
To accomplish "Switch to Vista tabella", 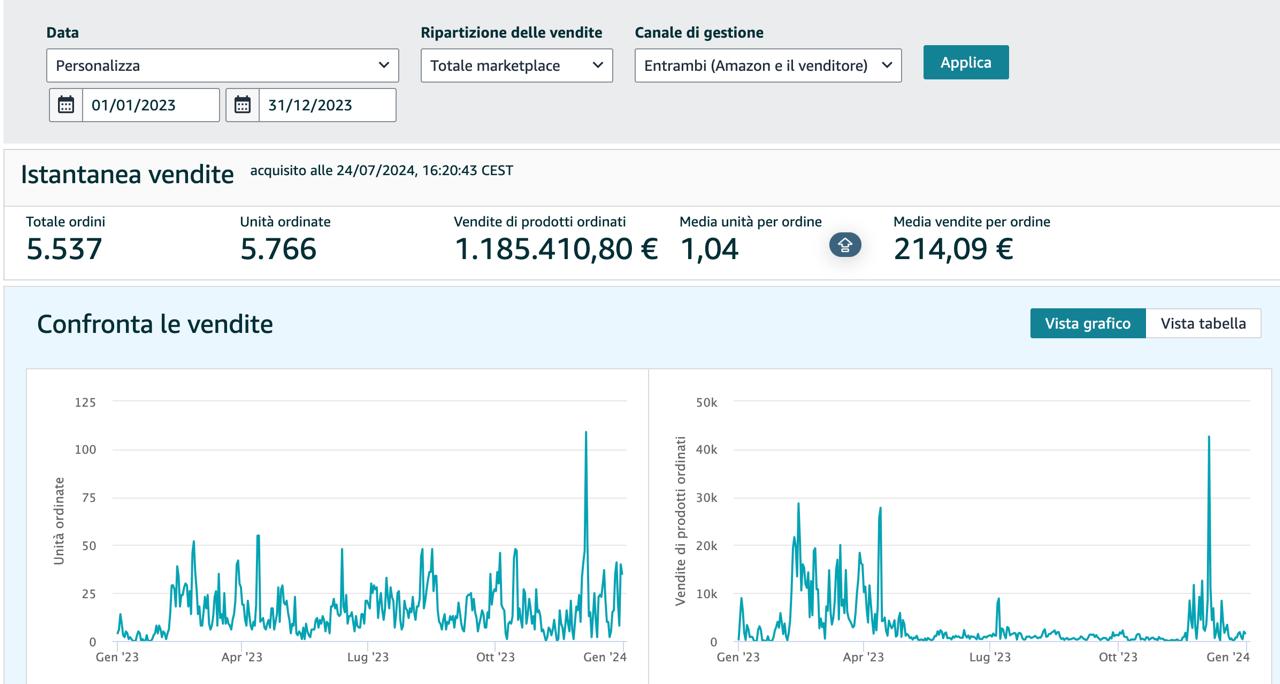I will pyautogui.click(x=1202, y=323).
